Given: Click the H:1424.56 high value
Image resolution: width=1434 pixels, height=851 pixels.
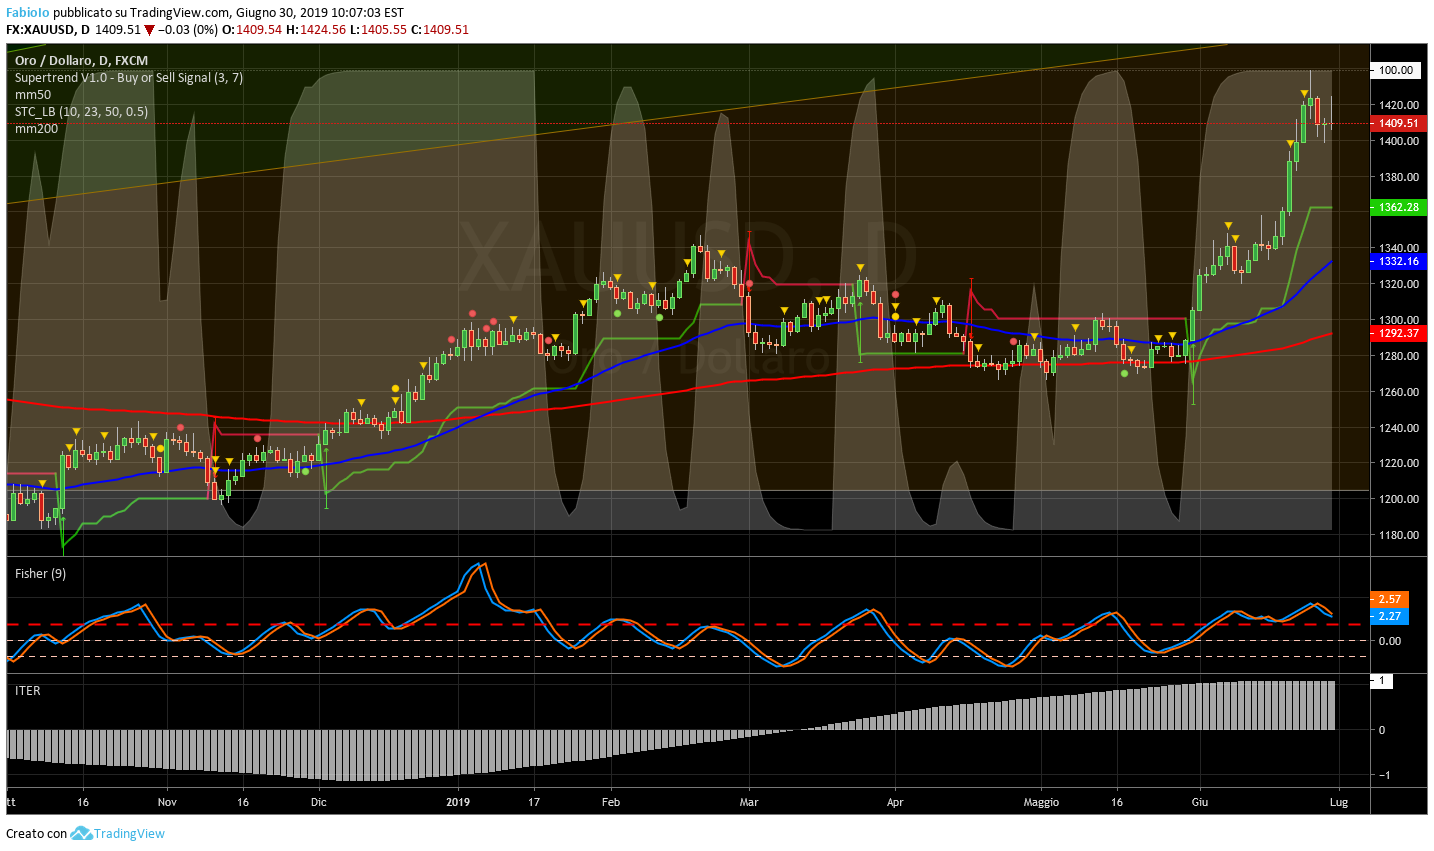Looking at the screenshot, I should coord(316,30).
